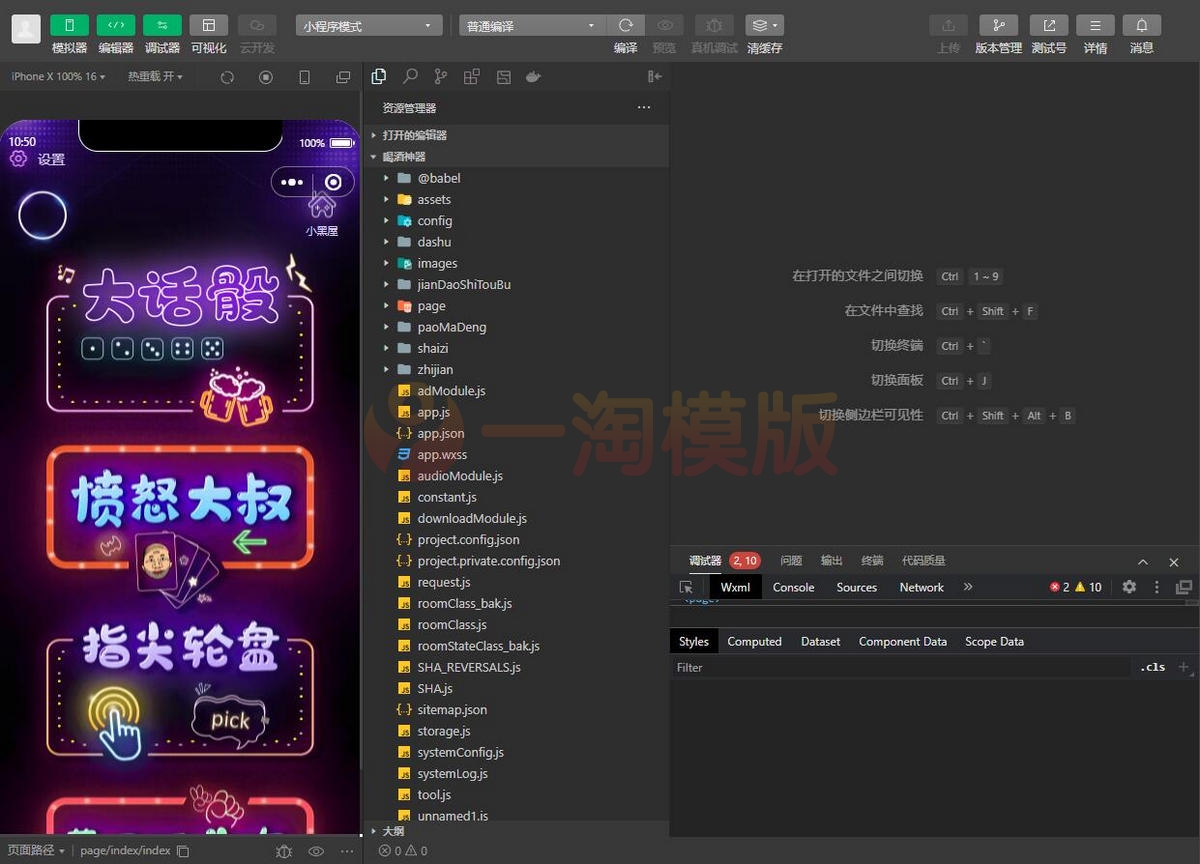This screenshot has height=864, width=1200.
Task: Switch to the 问题 problems tab
Action: (x=791, y=561)
